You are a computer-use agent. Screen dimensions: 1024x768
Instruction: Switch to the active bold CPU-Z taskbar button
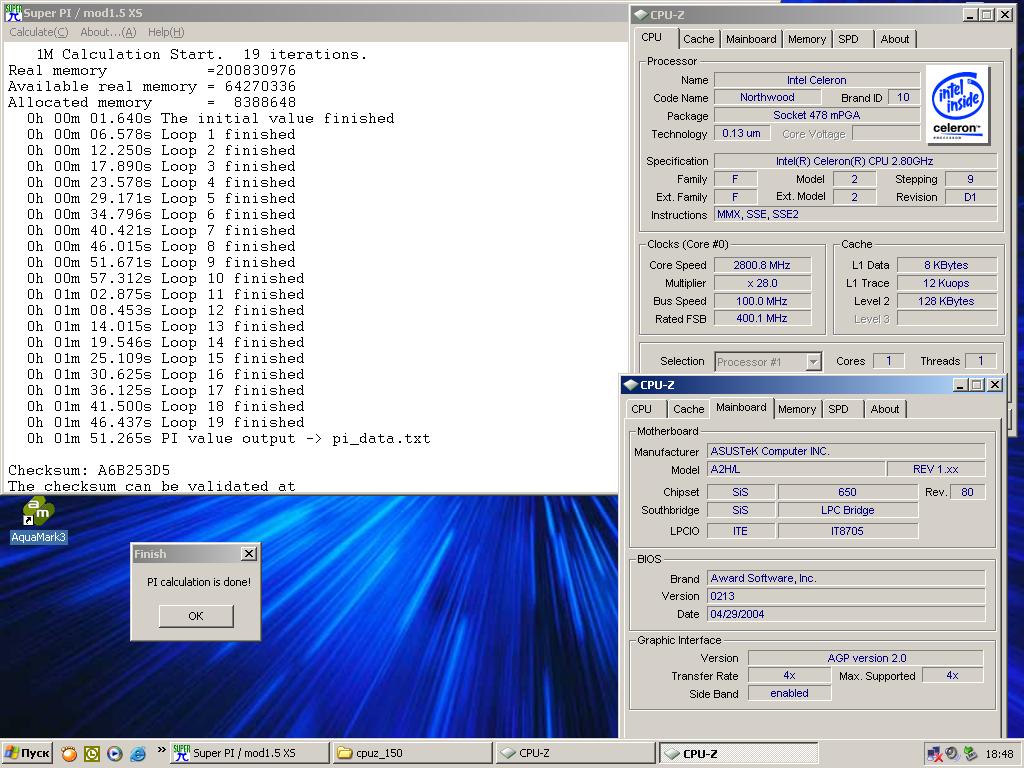point(738,753)
